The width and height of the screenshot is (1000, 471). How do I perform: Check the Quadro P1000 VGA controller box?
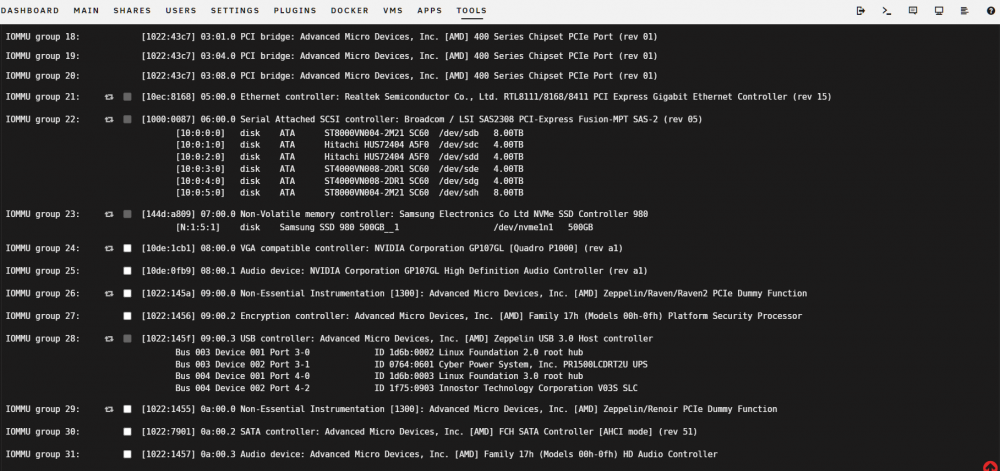(x=128, y=248)
